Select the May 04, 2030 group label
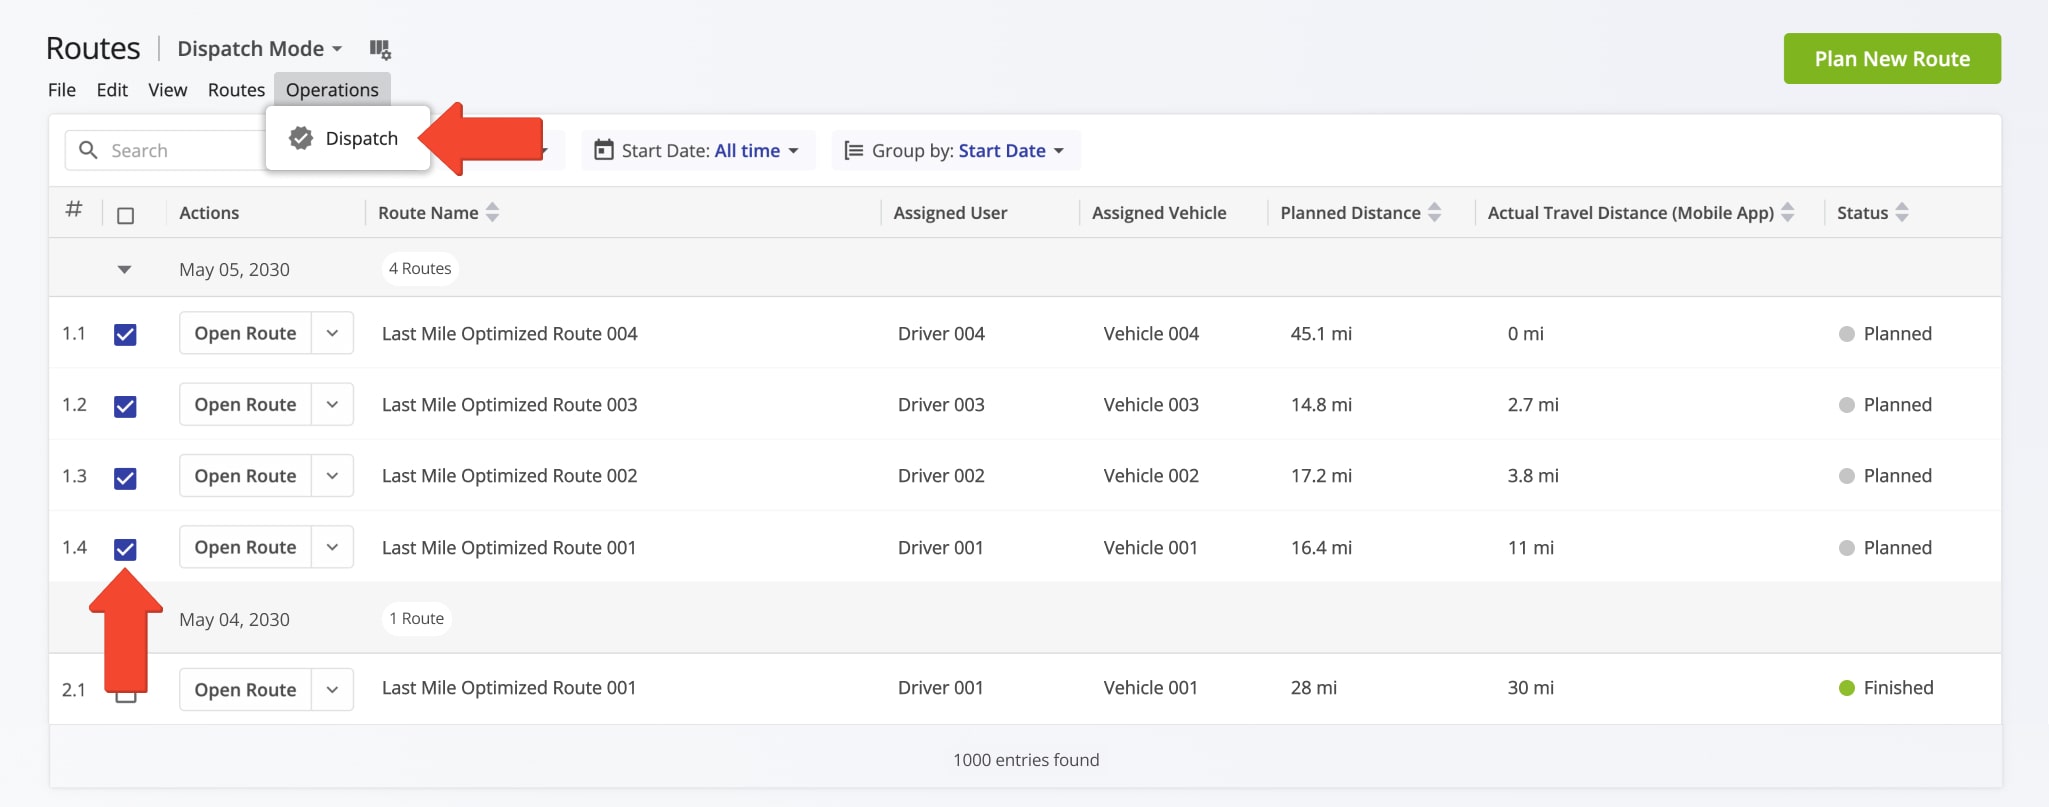Viewport: 2049px width, 807px height. (234, 619)
